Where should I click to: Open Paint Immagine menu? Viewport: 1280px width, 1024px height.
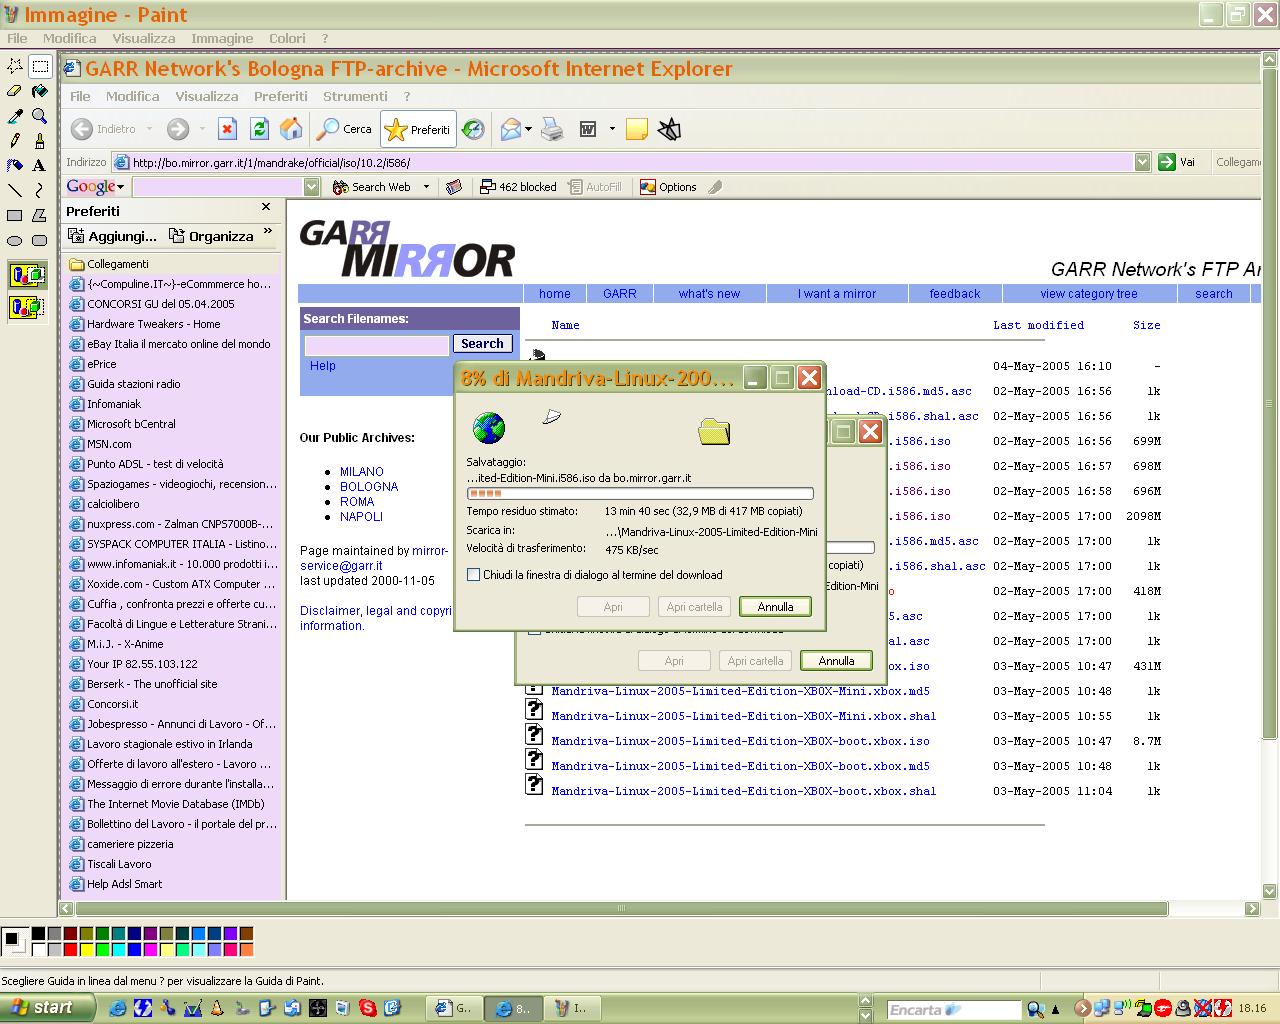(222, 38)
